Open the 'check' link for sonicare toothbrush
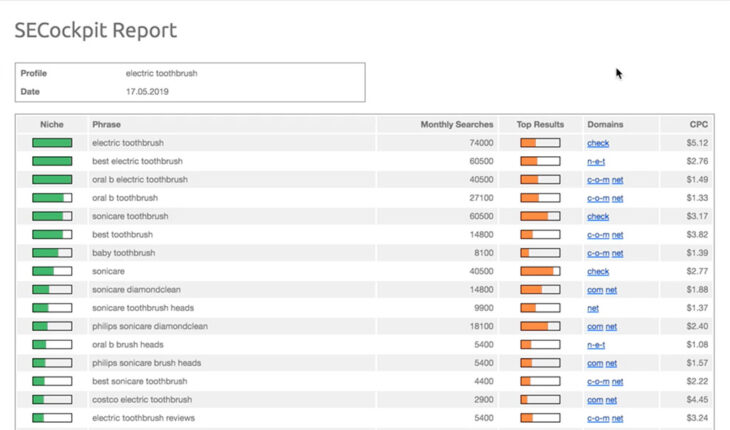This screenshot has height=430, width=730. coord(597,216)
